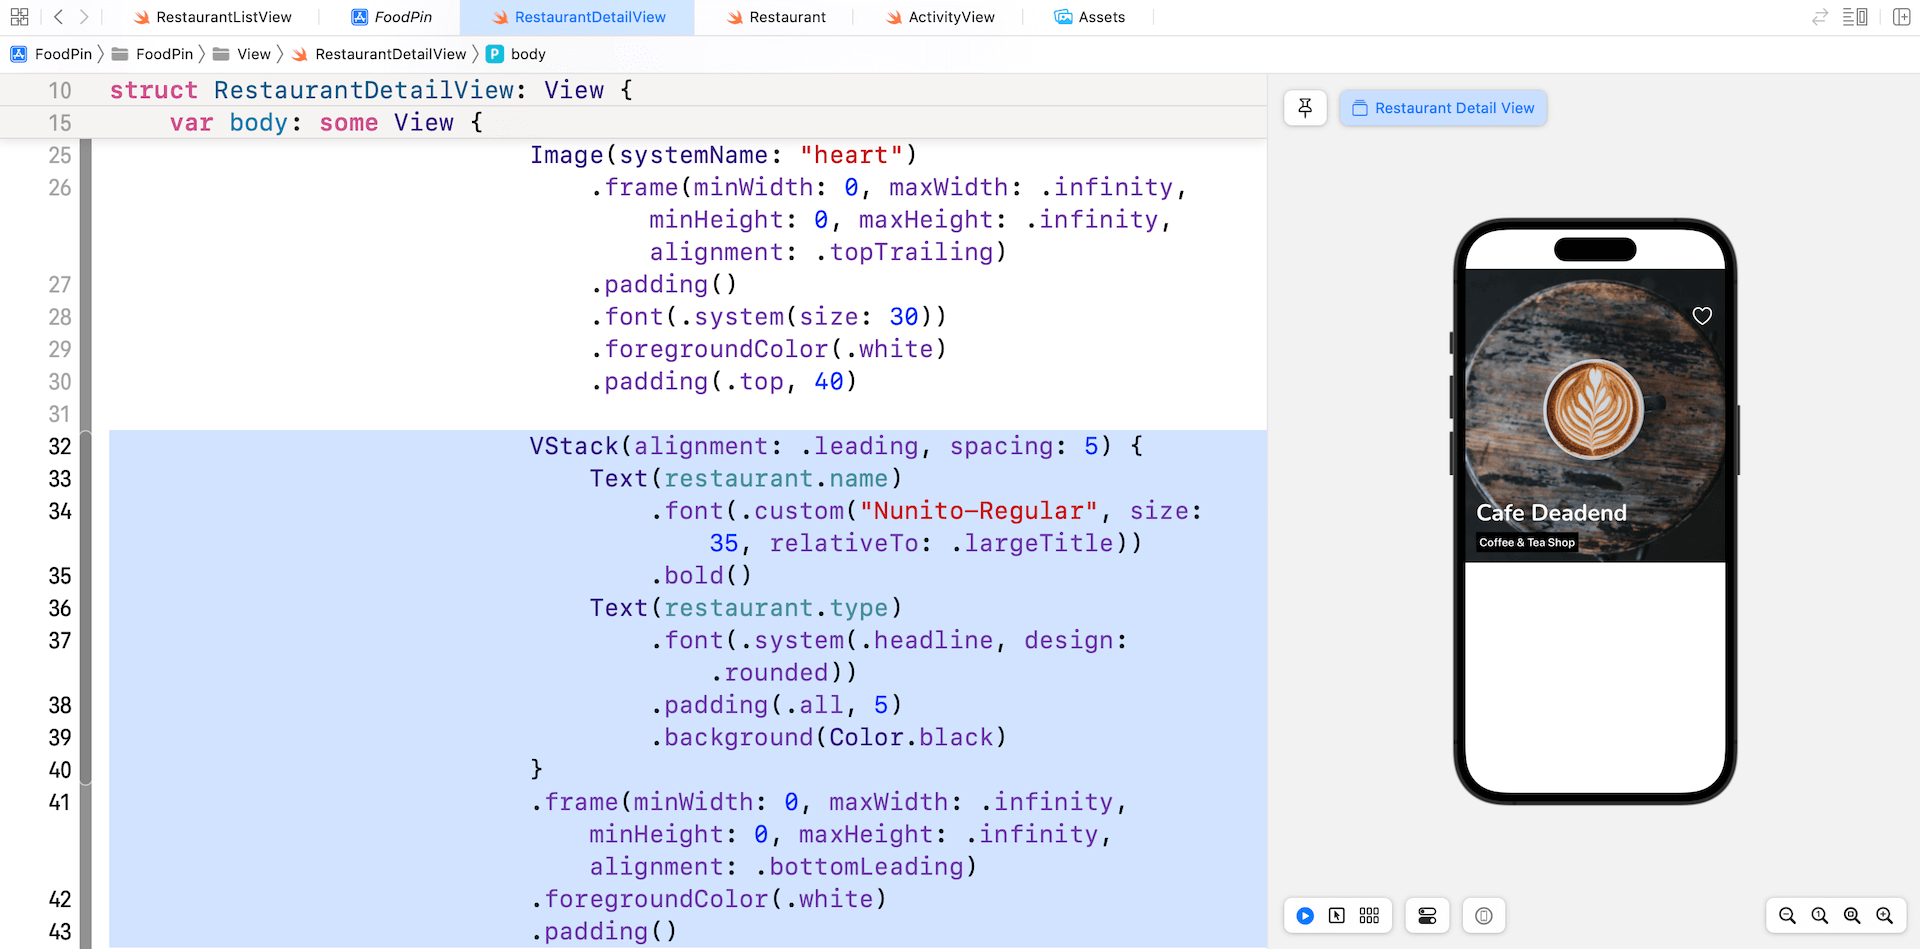Start live preview with the play button

coord(1305,915)
